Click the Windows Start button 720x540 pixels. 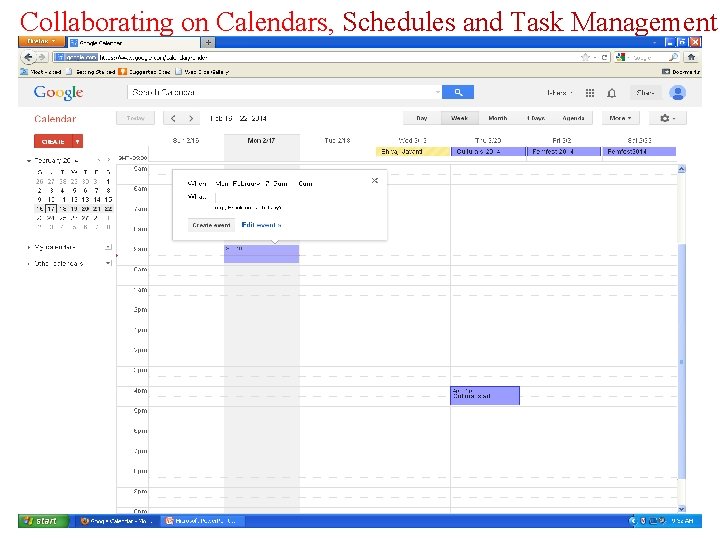click(x=44, y=521)
